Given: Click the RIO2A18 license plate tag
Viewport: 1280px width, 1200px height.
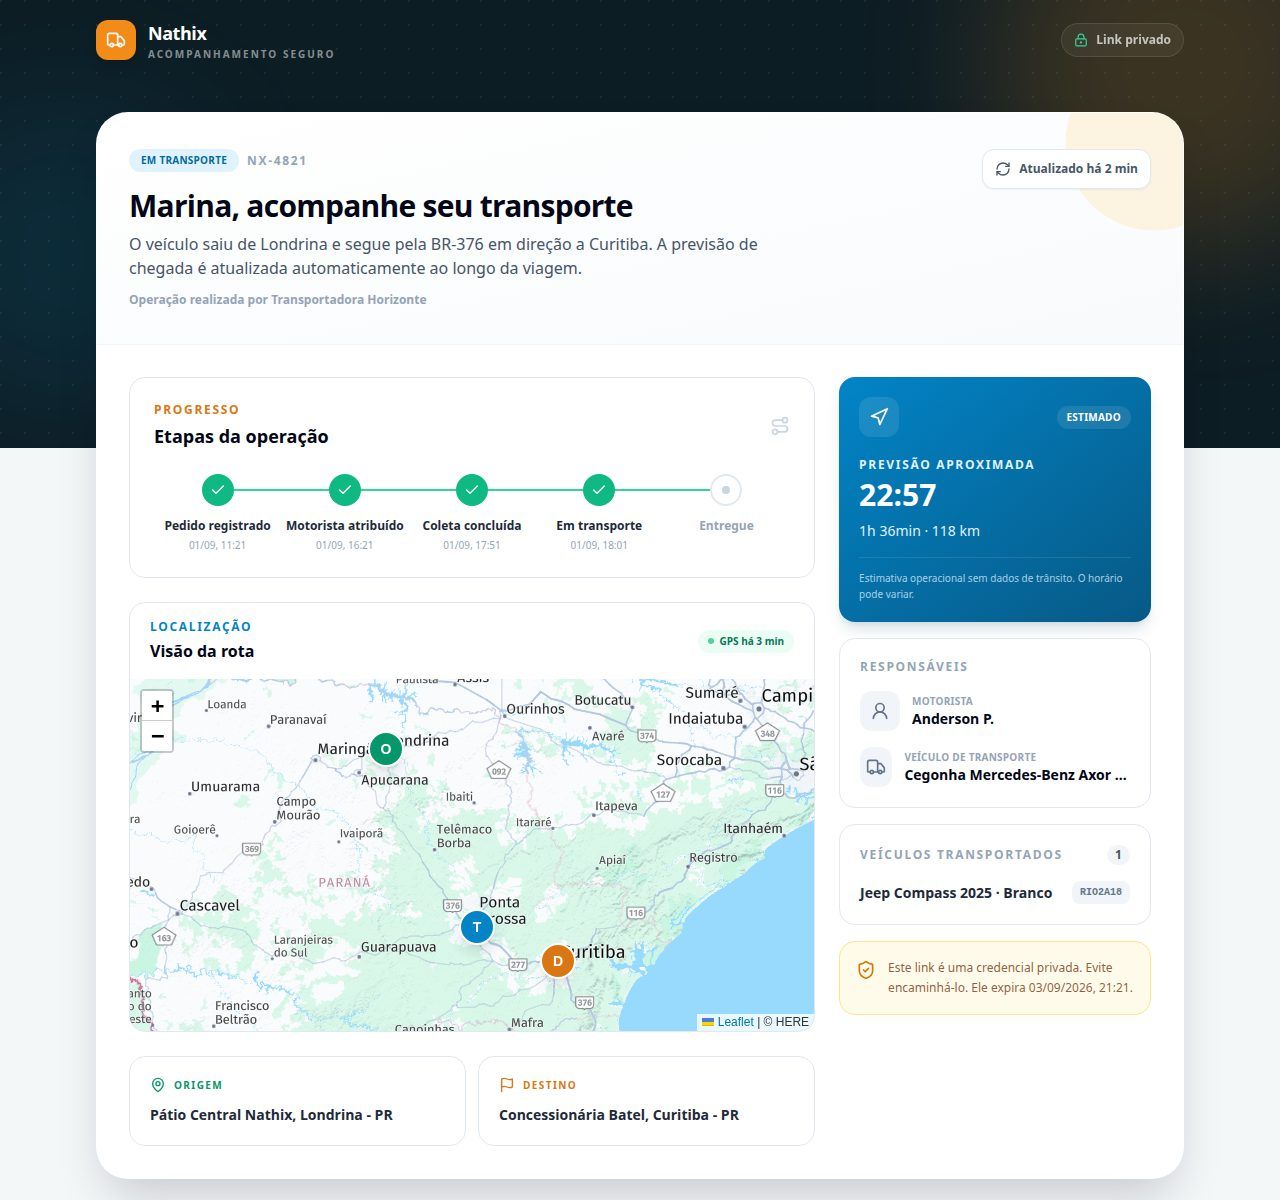Looking at the screenshot, I should coord(1100,892).
